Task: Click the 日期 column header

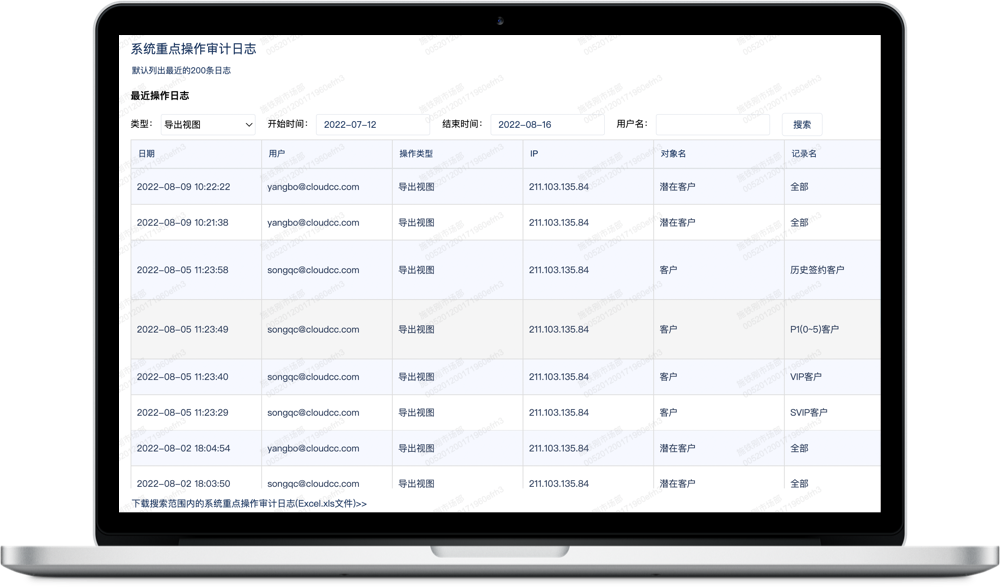Action: point(147,154)
